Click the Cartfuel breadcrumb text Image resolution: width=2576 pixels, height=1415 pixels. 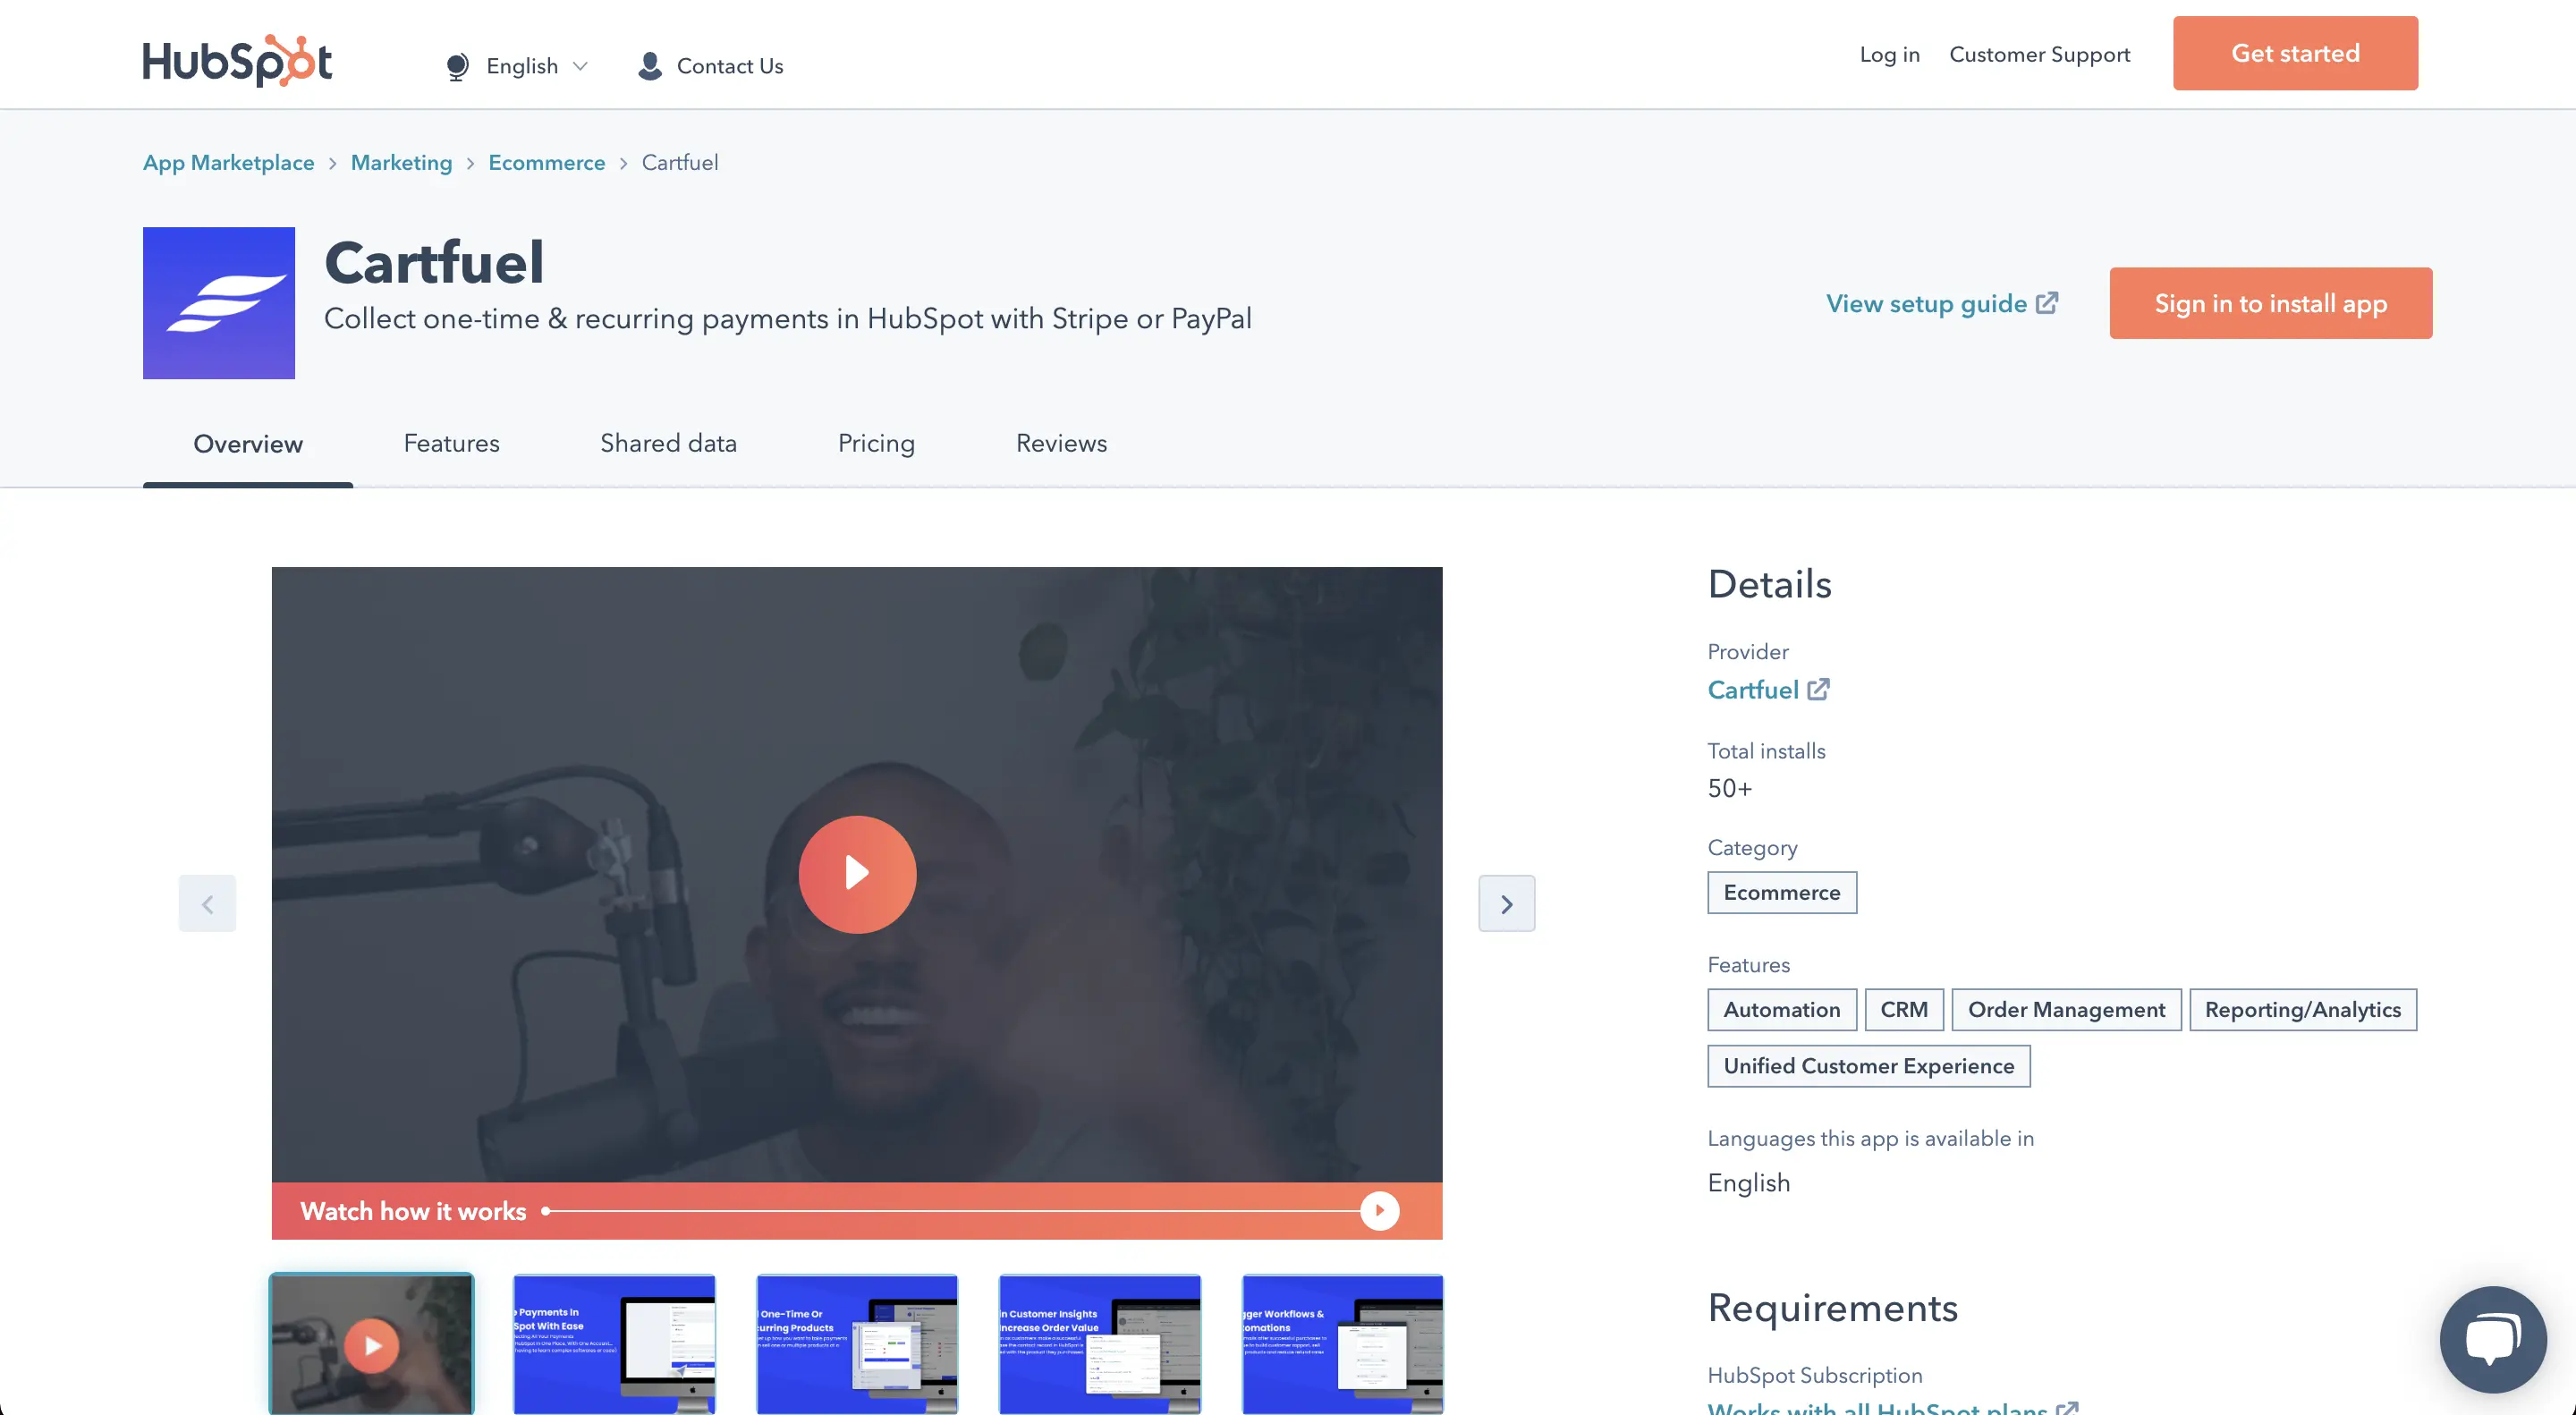point(680,163)
